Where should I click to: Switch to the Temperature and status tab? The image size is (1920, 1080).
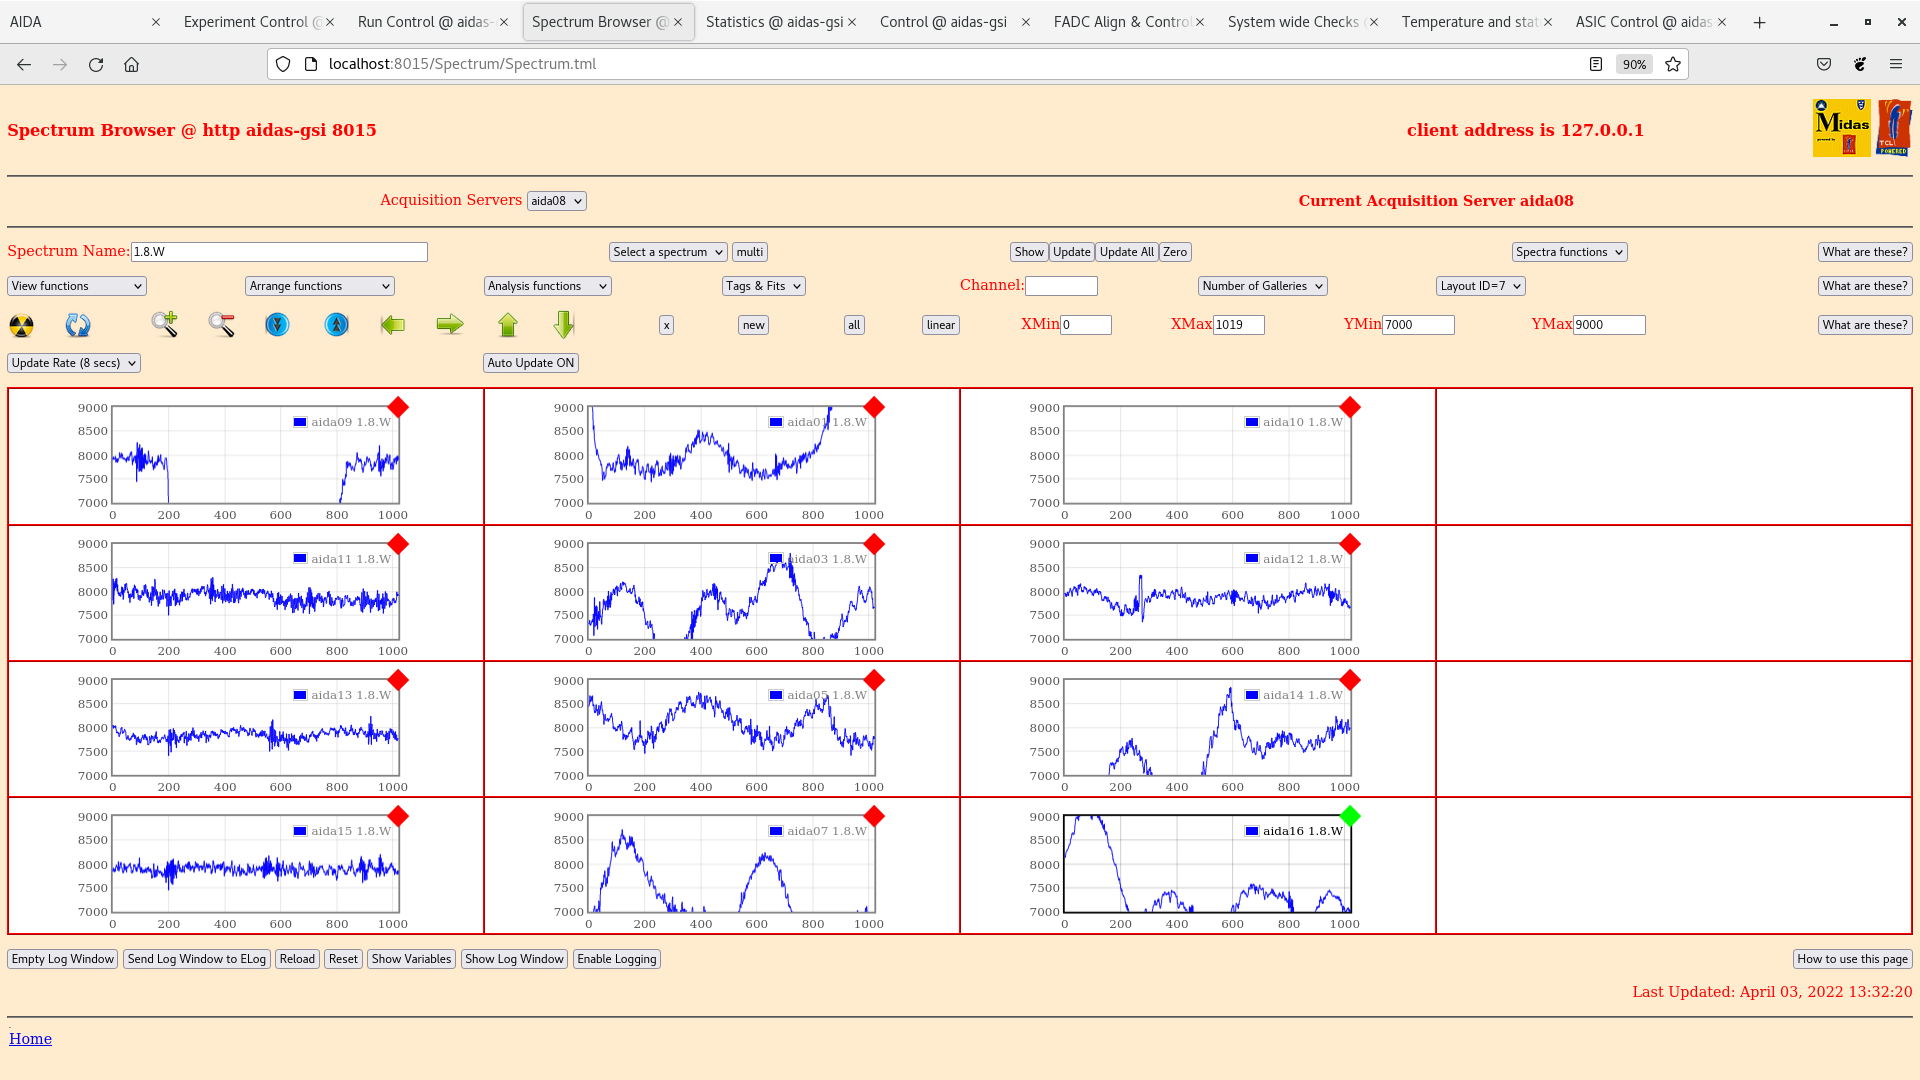click(x=1468, y=22)
